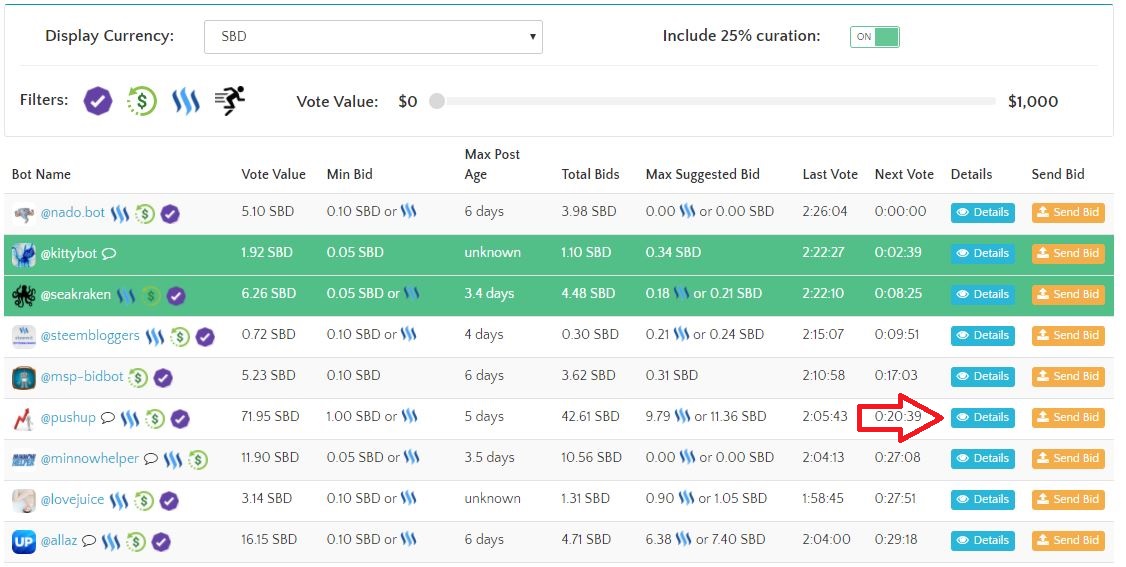1126x567 pixels.
Task: Click the Vote Value slider handle
Action: (x=436, y=101)
